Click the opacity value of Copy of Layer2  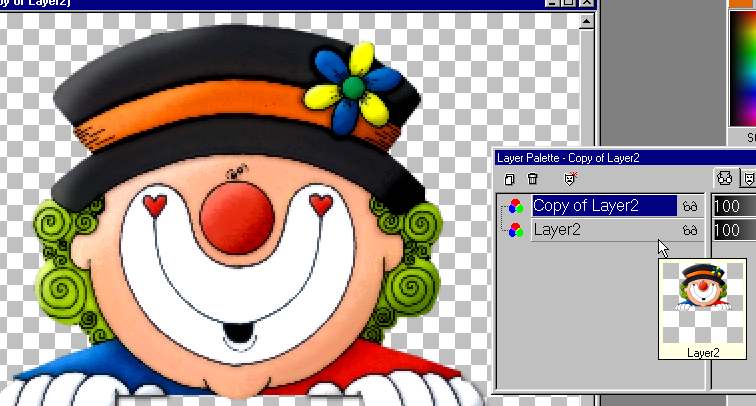click(734, 206)
